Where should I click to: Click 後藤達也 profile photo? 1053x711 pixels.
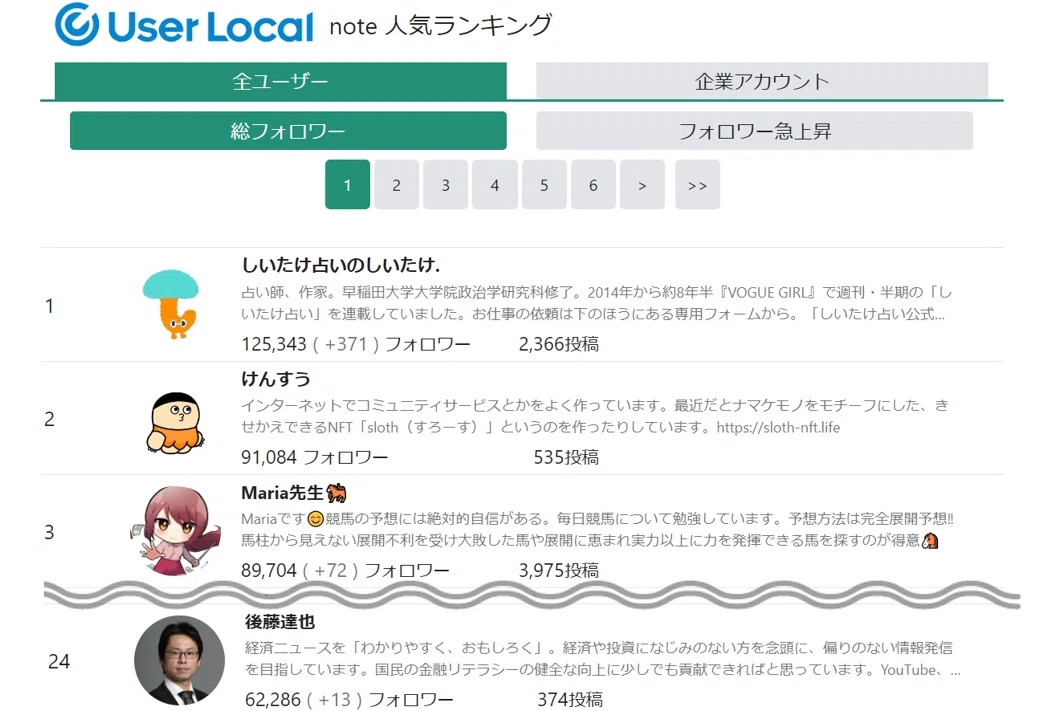(179, 660)
